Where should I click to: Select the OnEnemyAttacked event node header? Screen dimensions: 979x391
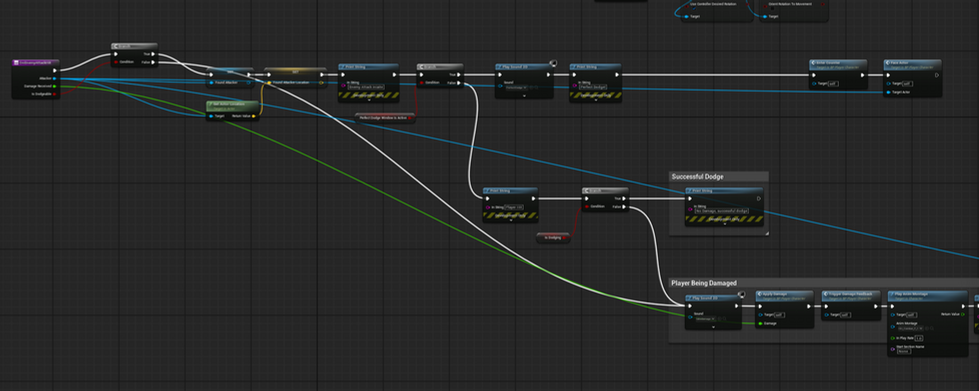(36, 62)
